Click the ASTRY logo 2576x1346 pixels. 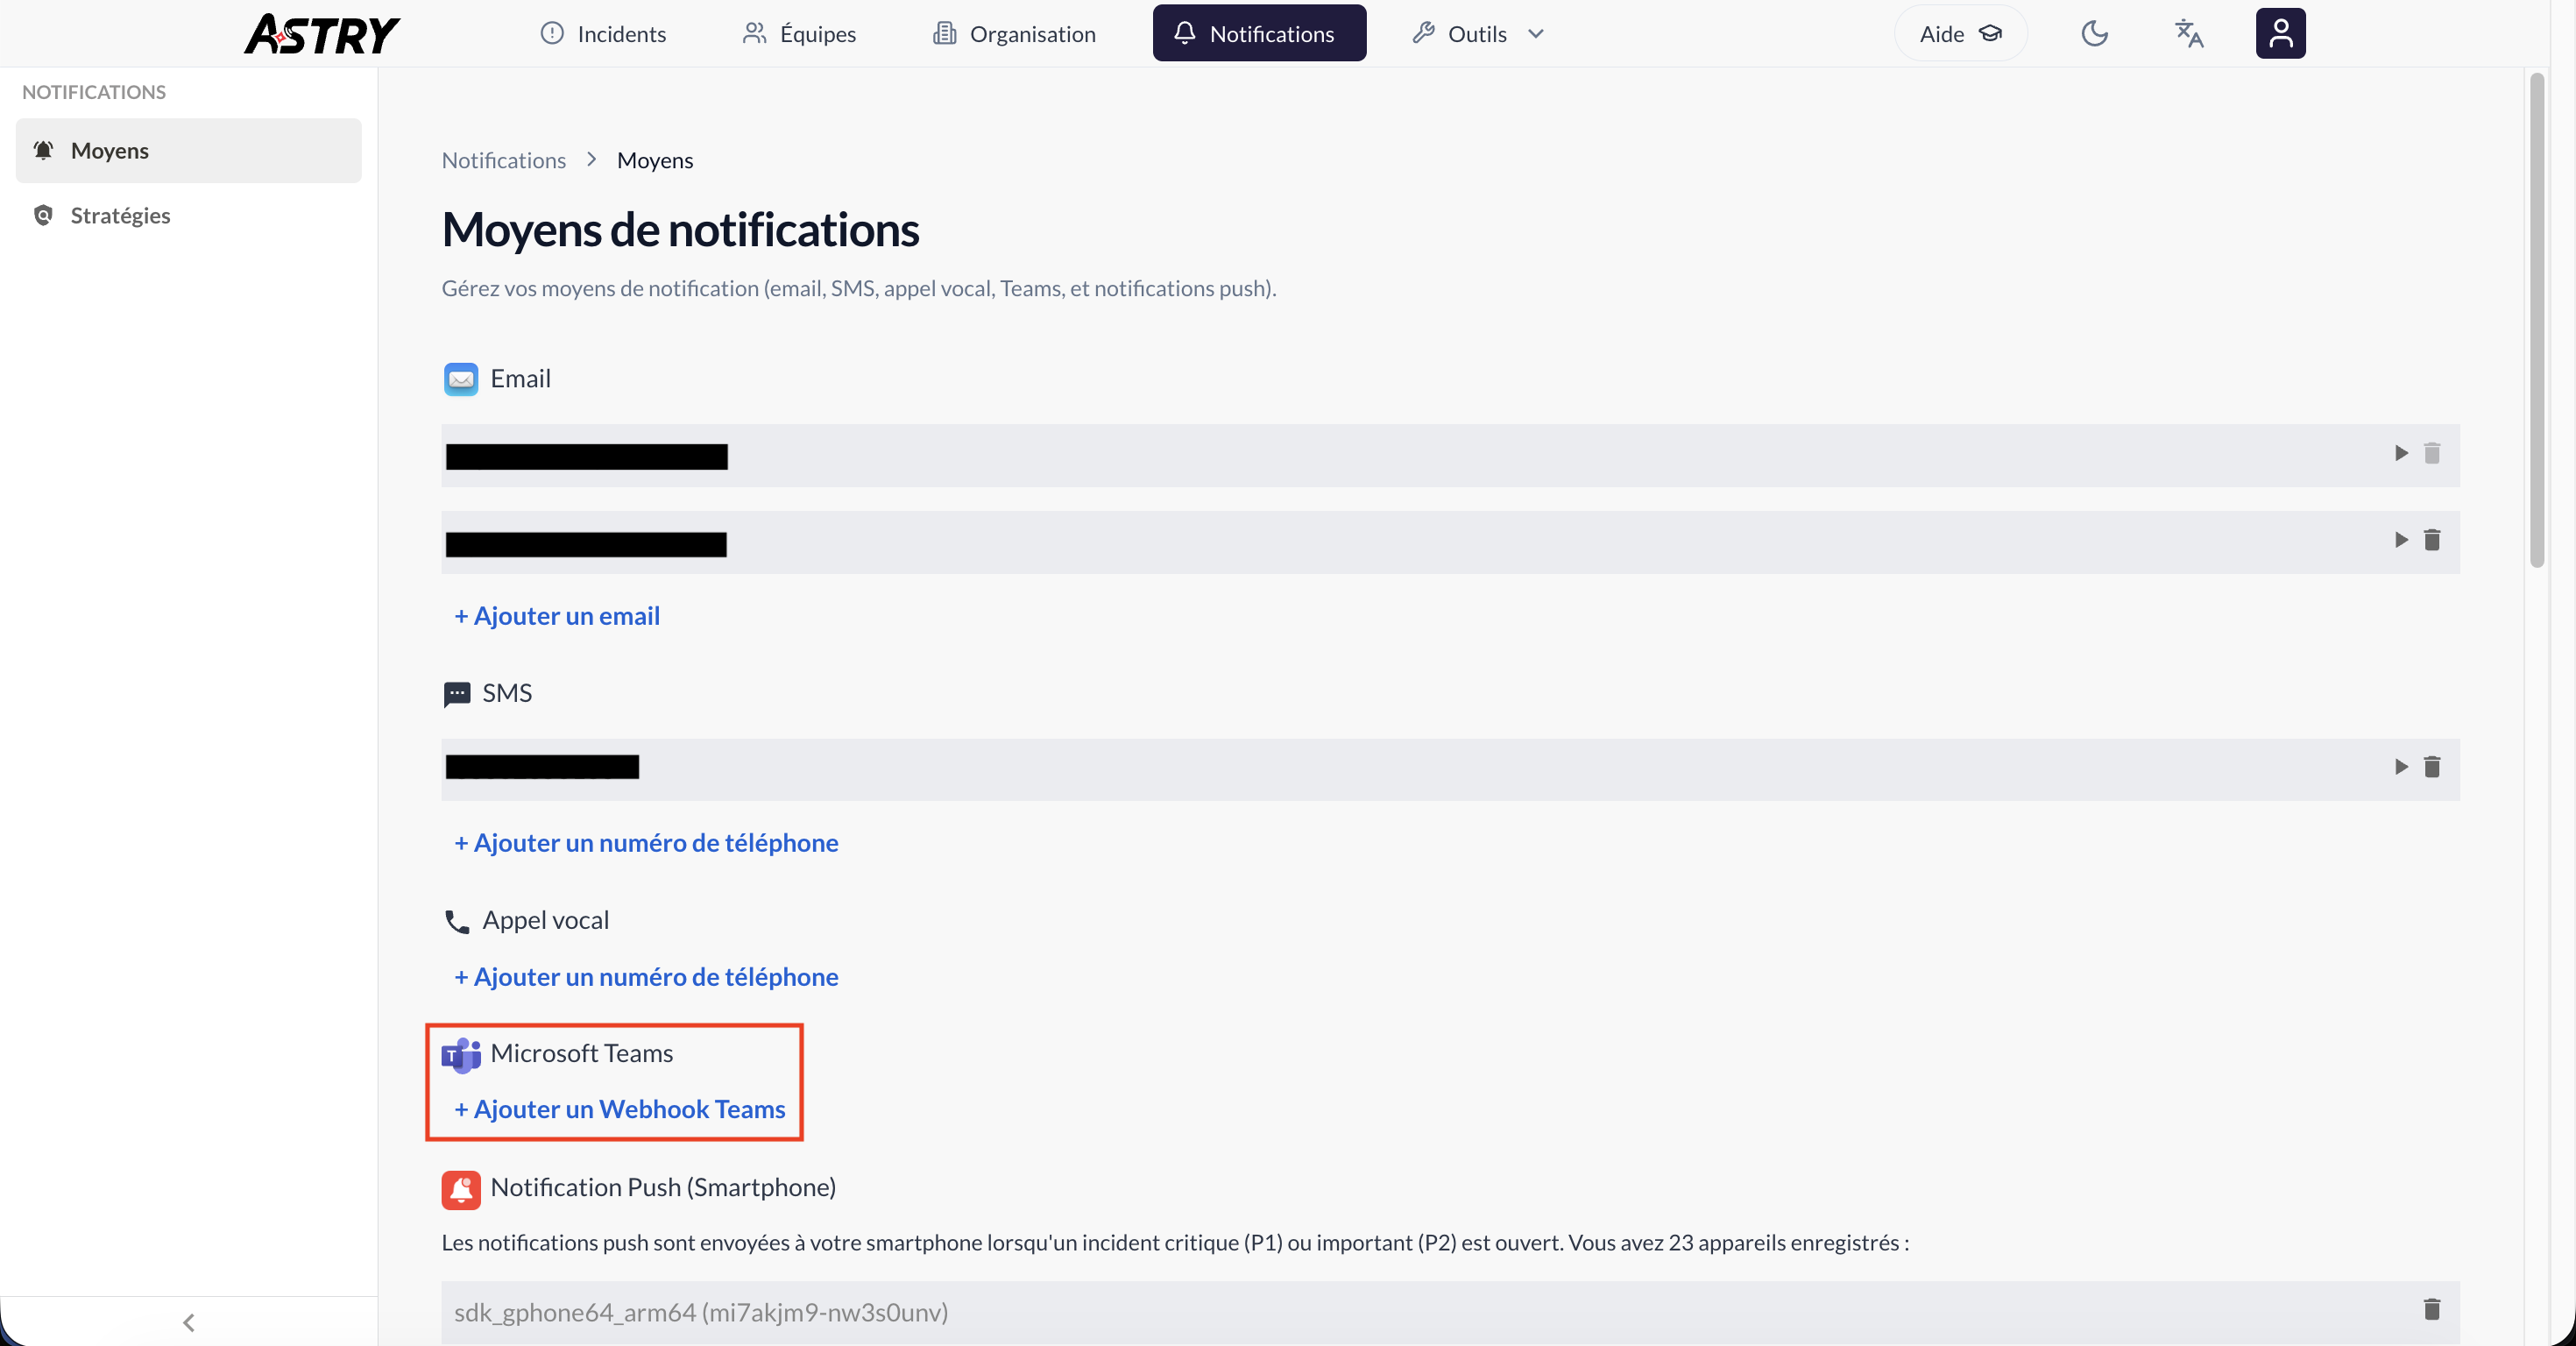tap(321, 33)
